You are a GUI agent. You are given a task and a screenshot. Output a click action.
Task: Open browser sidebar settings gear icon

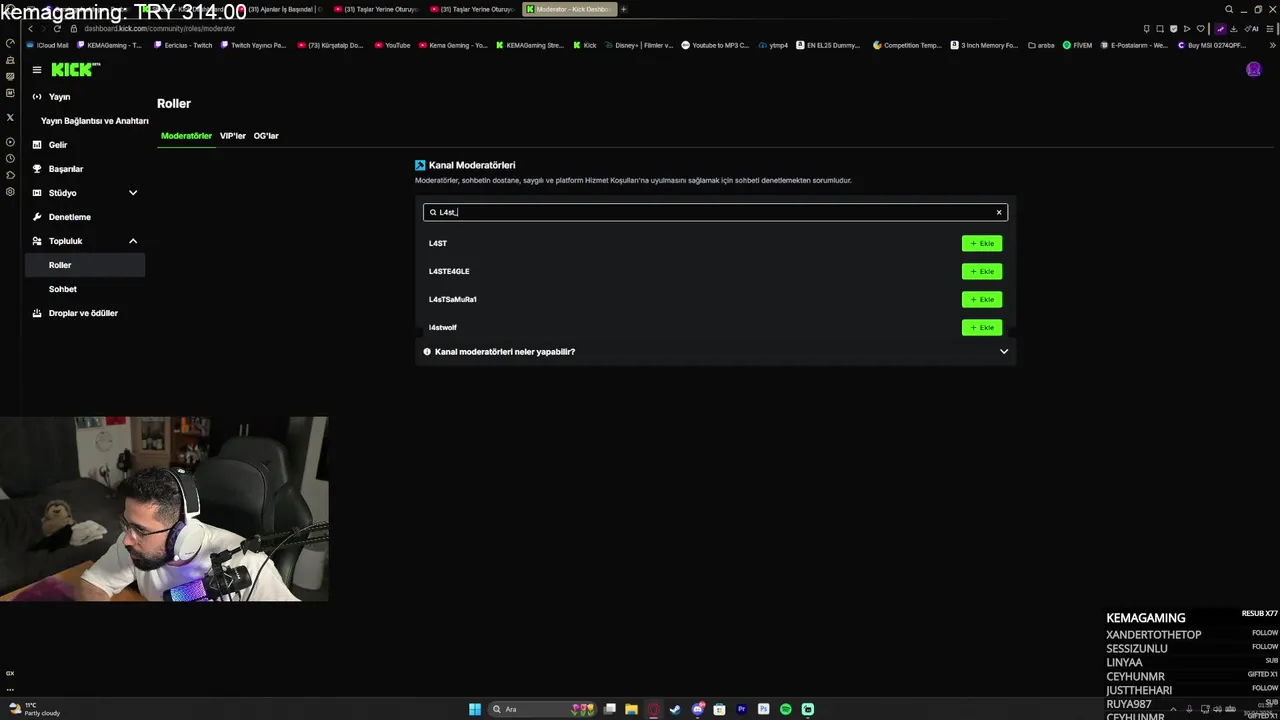[x=10, y=191]
